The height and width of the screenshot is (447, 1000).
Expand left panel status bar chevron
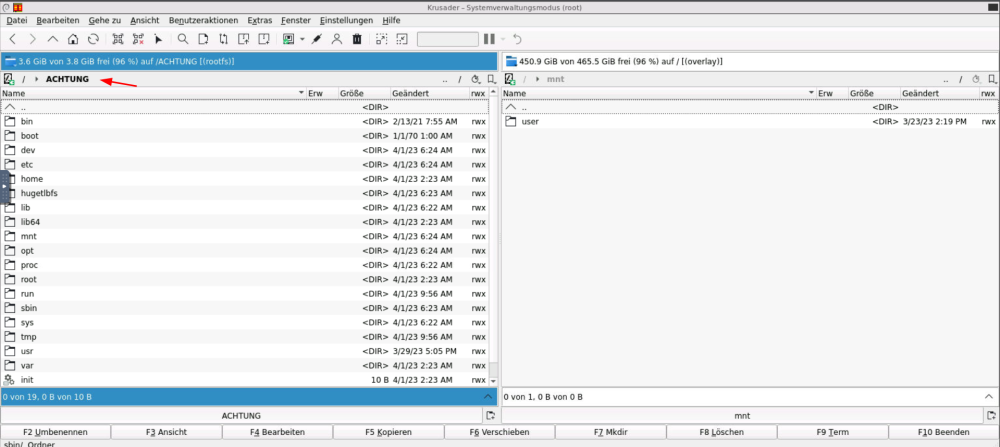tap(488, 397)
